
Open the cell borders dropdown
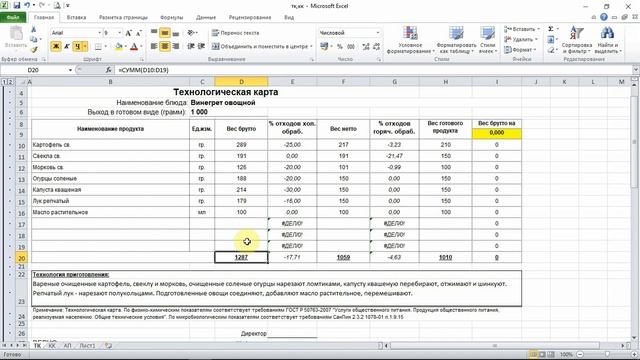point(106,47)
